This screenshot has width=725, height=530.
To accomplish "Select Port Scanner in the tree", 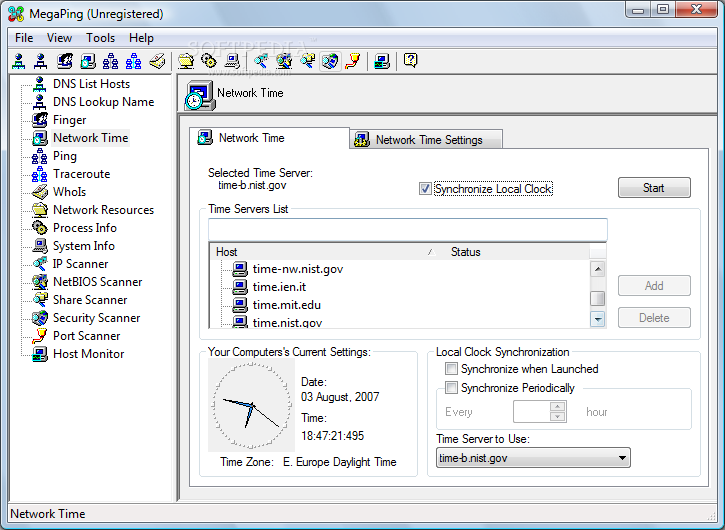I will (86, 336).
